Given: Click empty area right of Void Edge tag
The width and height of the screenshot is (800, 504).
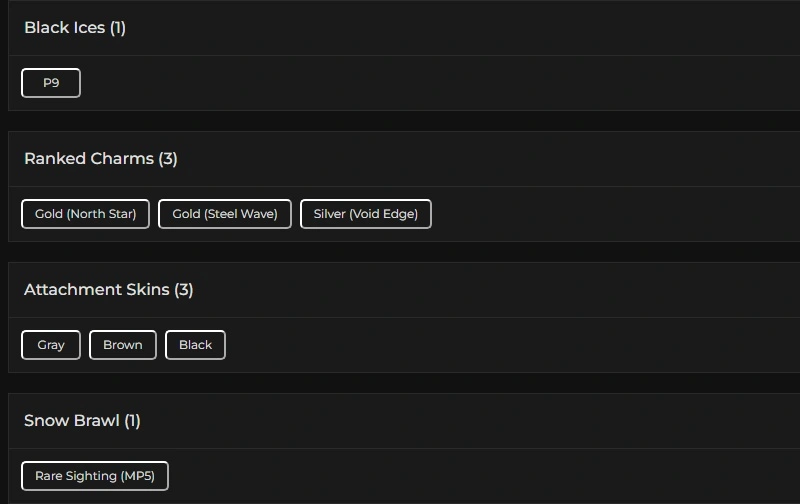Looking at the screenshot, I should point(600,214).
